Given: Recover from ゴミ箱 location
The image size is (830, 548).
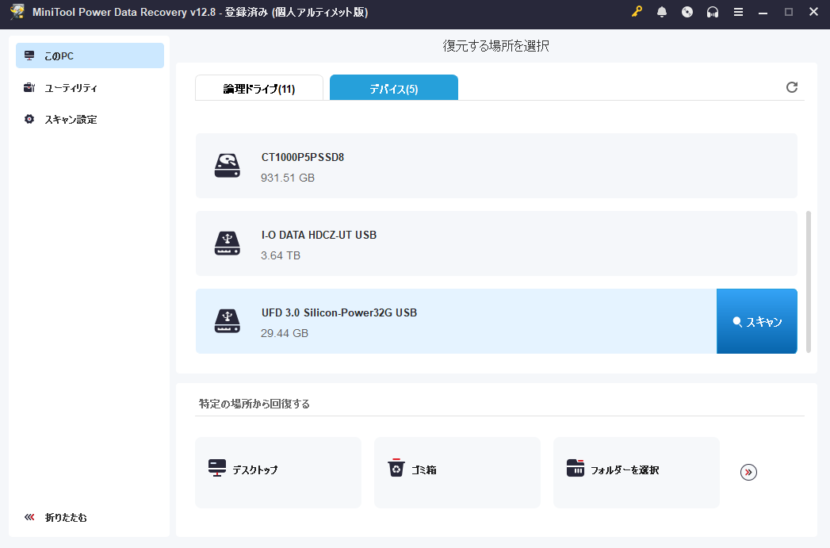Looking at the screenshot, I should tap(457, 471).
